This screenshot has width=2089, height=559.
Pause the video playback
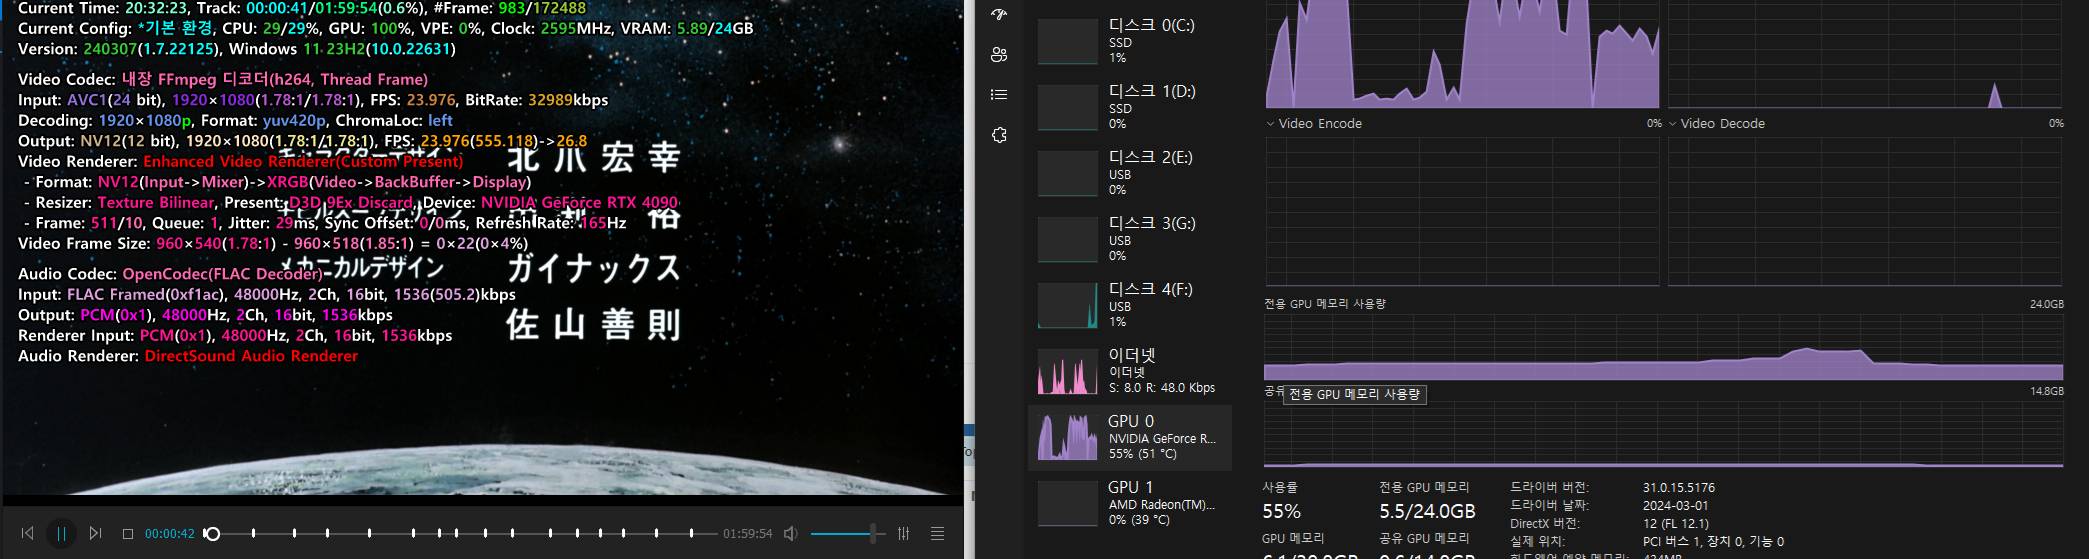(x=61, y=534)
